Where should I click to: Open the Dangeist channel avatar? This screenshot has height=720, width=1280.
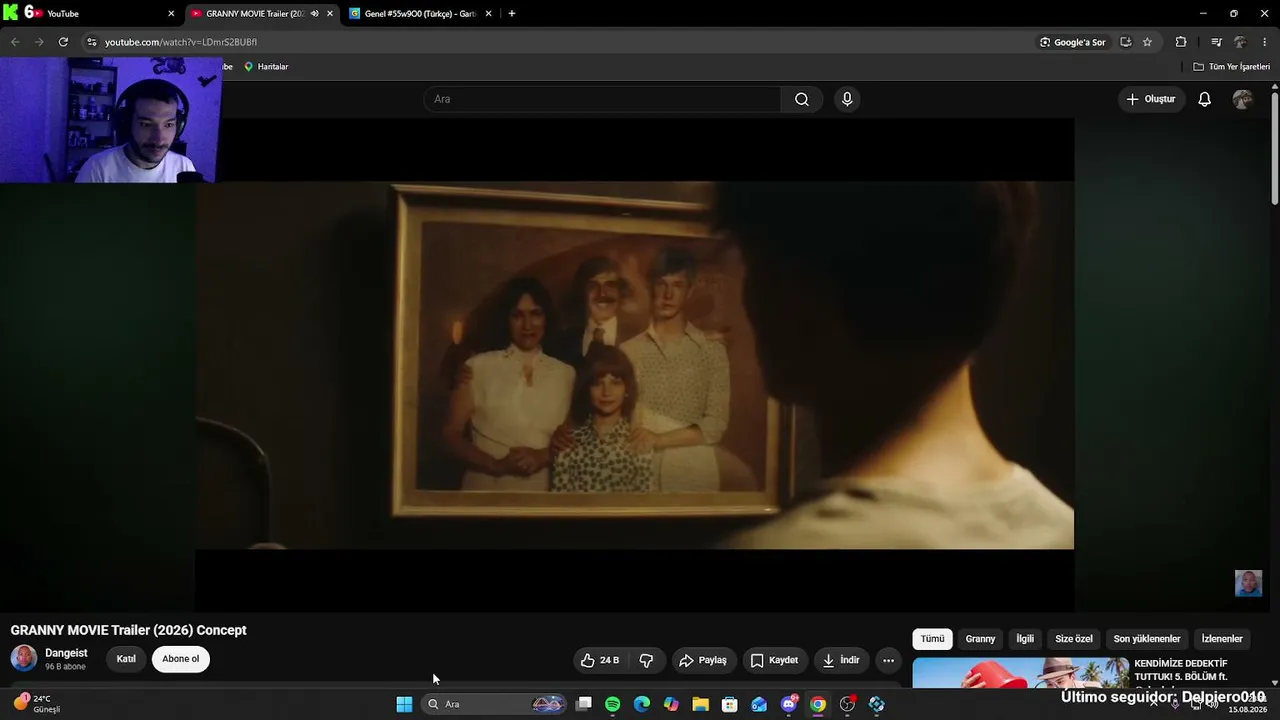pos(24,658)
